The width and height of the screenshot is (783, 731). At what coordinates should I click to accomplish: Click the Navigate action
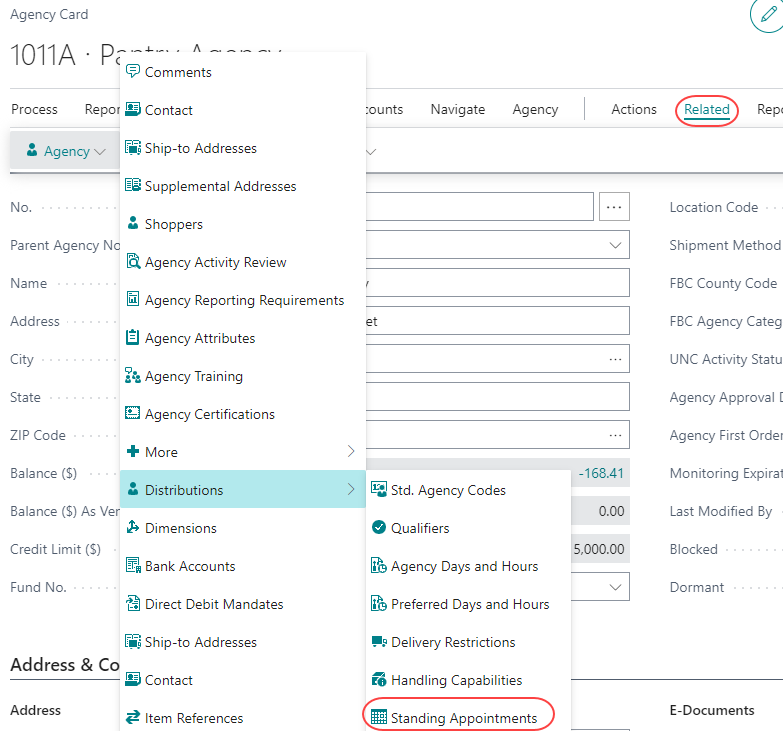click(x=457, y=110)
